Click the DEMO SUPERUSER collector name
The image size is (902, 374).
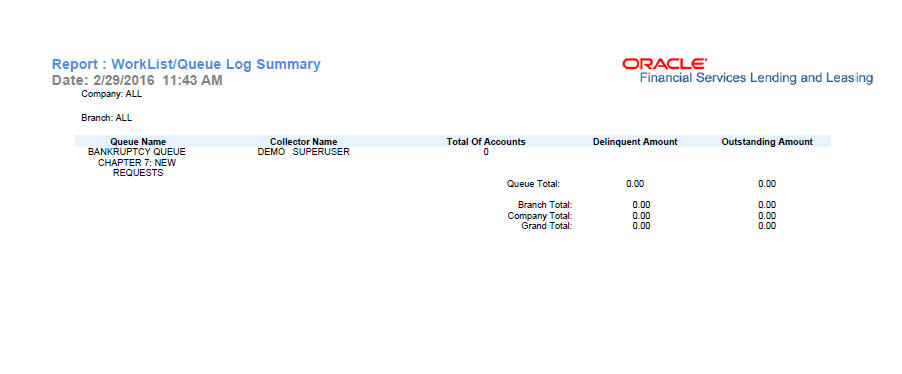coord(303,152)
